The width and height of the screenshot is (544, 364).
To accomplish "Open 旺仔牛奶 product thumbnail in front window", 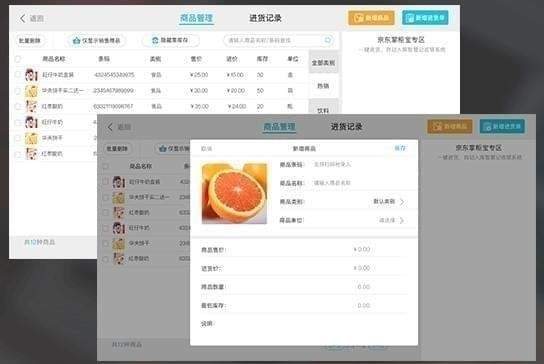I will pos(119,228).
